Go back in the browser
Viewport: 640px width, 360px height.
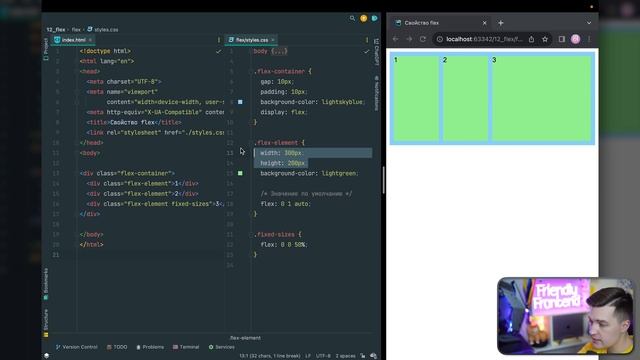(395, 39)
